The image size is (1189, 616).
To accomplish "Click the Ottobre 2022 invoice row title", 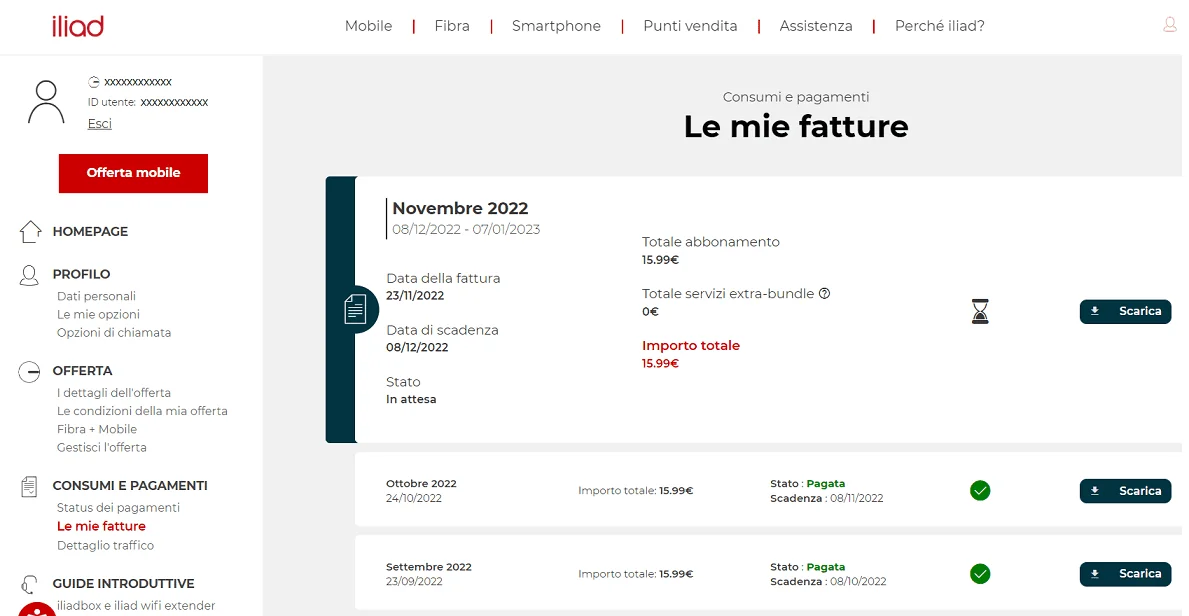I will (421, 483).
